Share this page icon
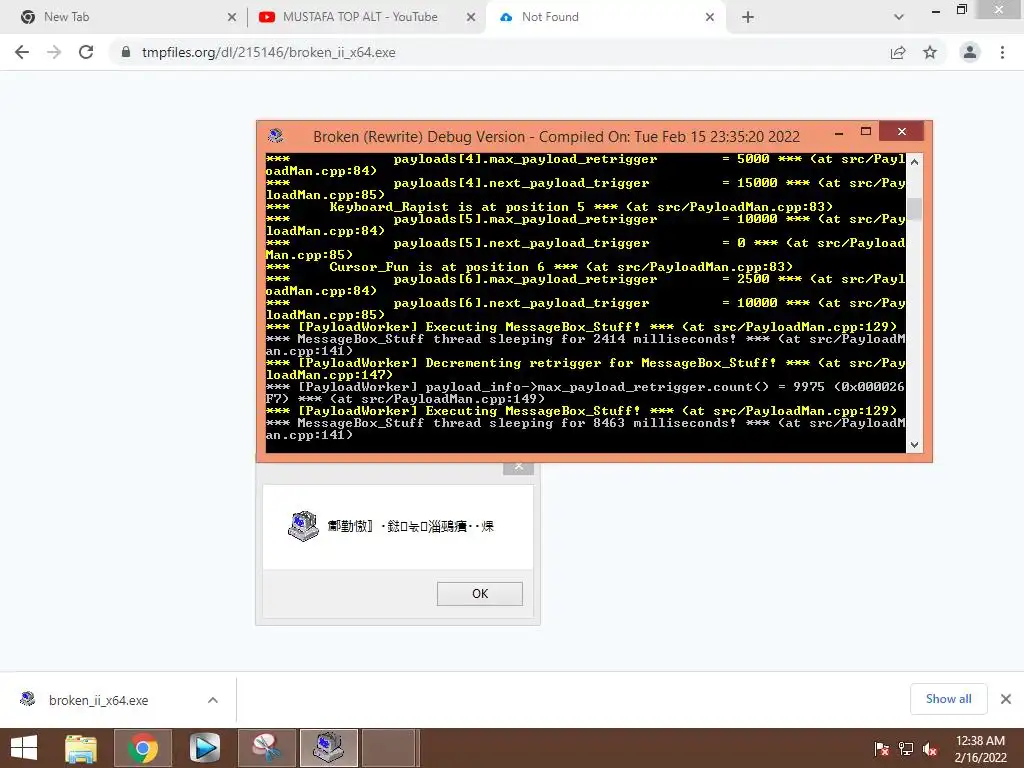 click(898, 52)
